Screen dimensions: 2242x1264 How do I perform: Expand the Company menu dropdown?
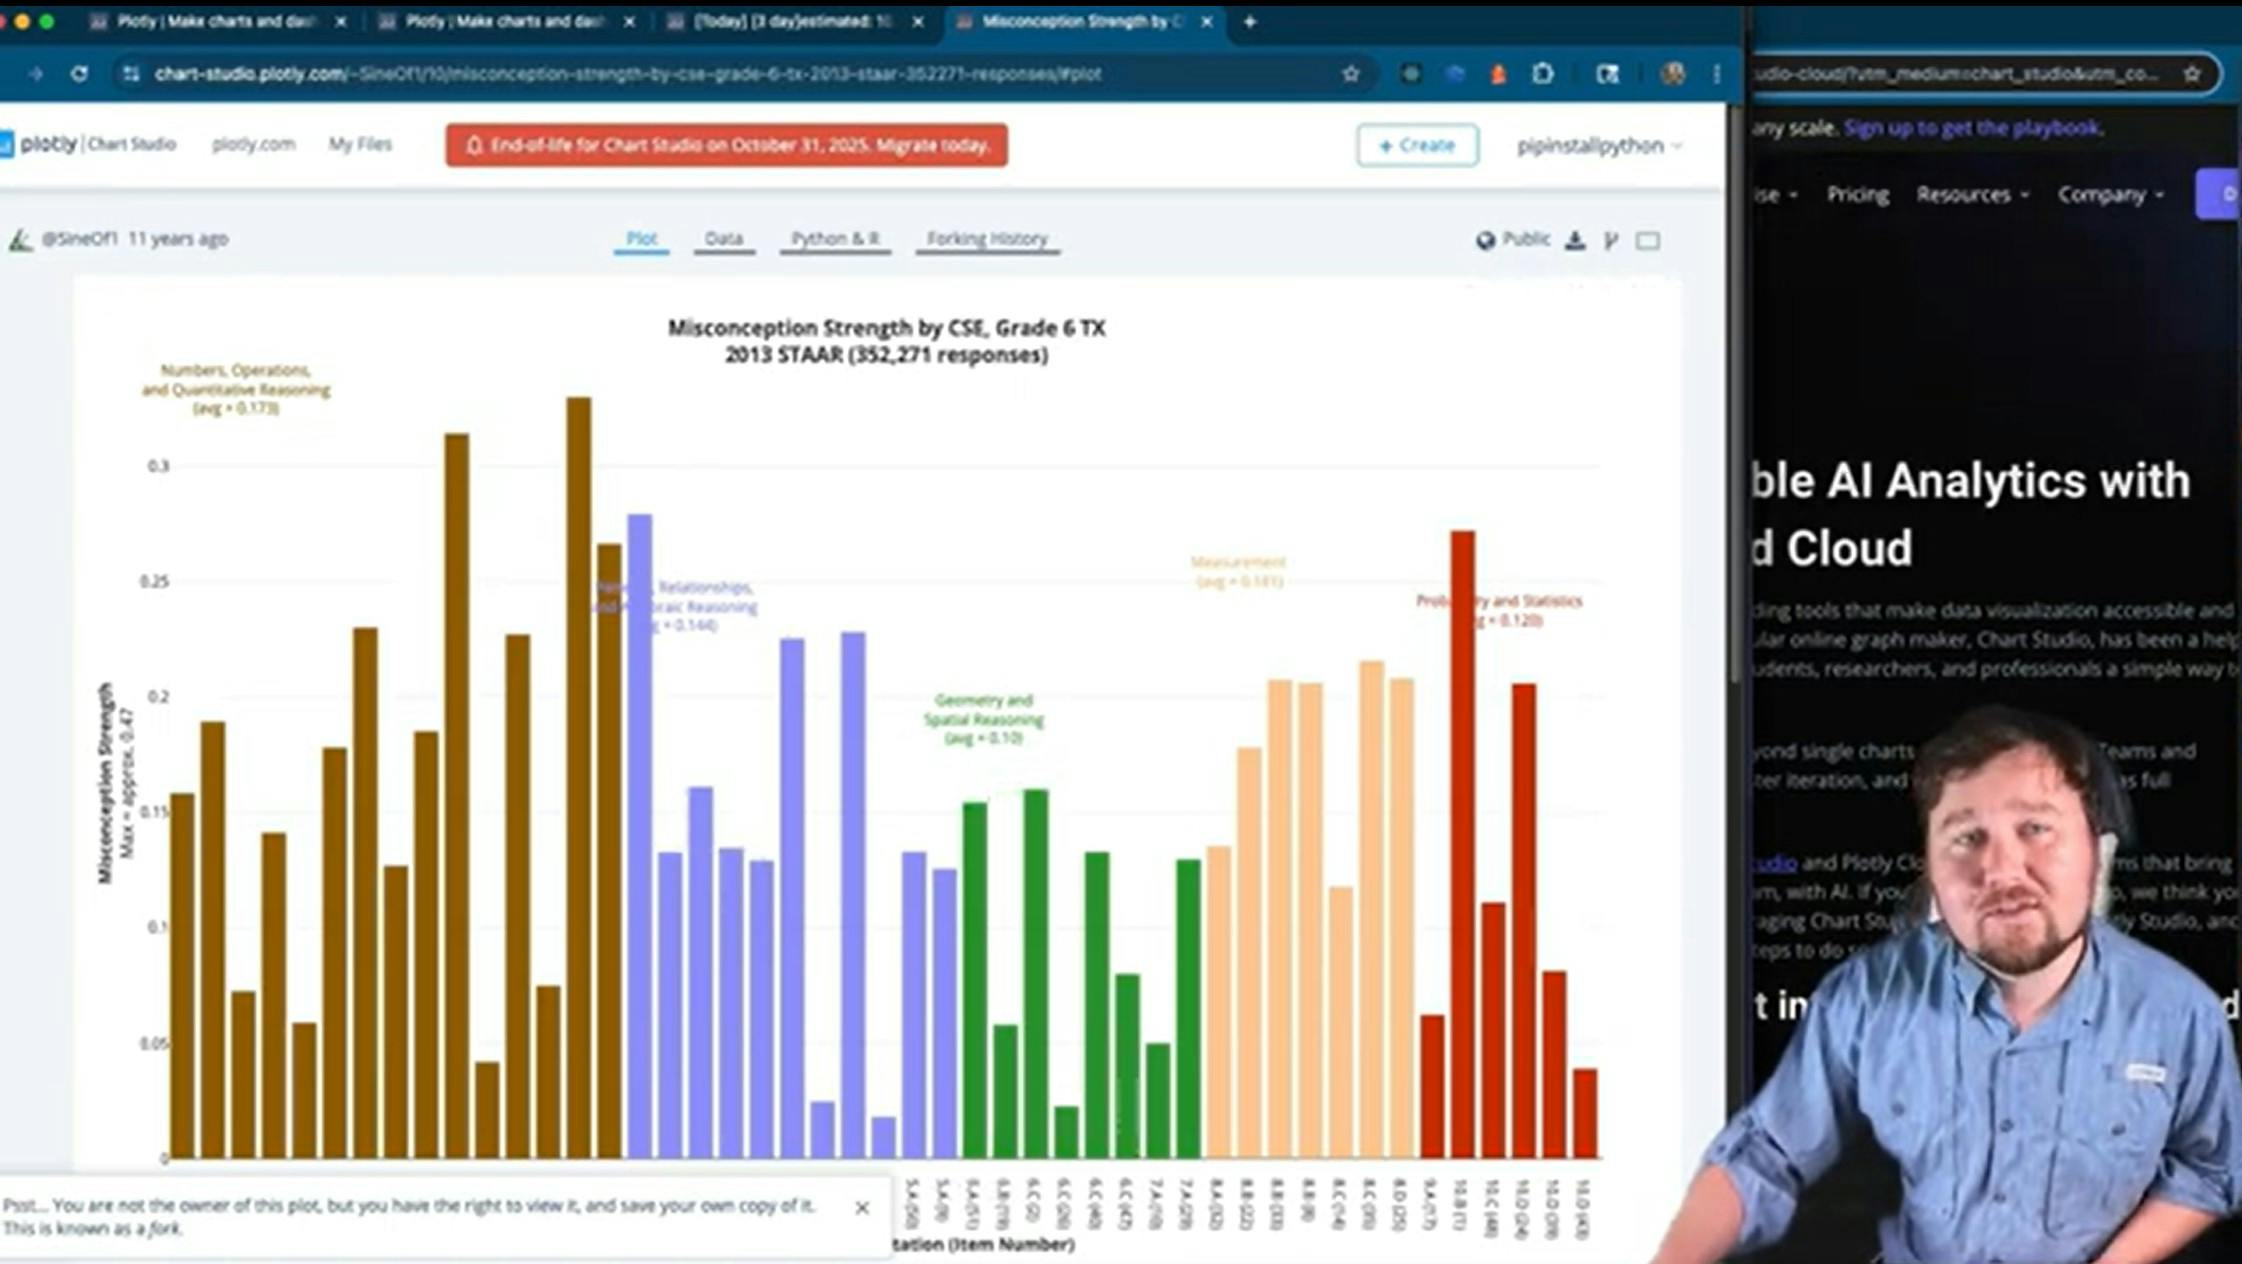click(x=2110, y=195)
